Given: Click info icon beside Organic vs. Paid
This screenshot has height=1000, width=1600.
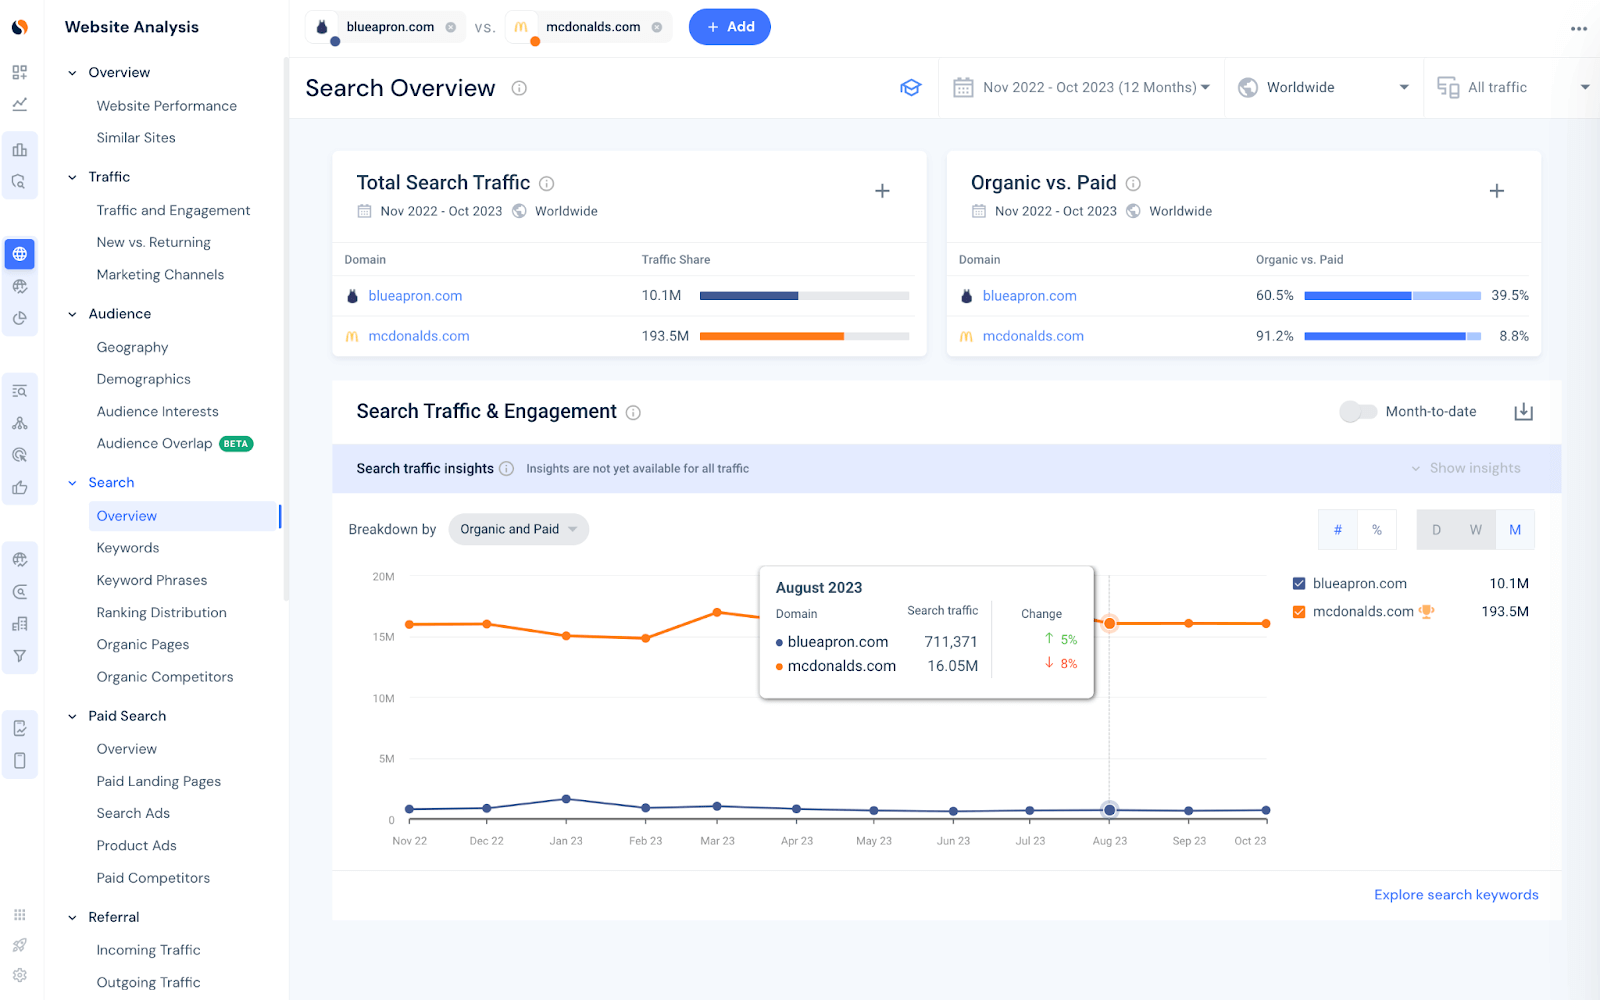Looking at the screenshot, I should tap(1133, 183).
